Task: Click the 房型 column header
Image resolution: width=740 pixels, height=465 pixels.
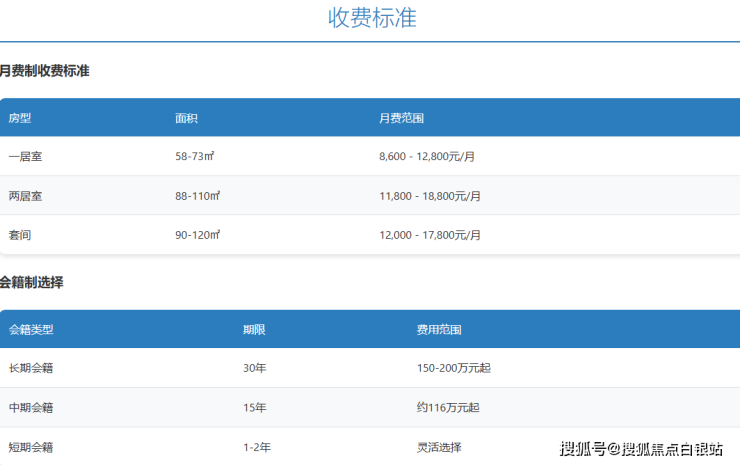Action: click(x=20, y=118)
